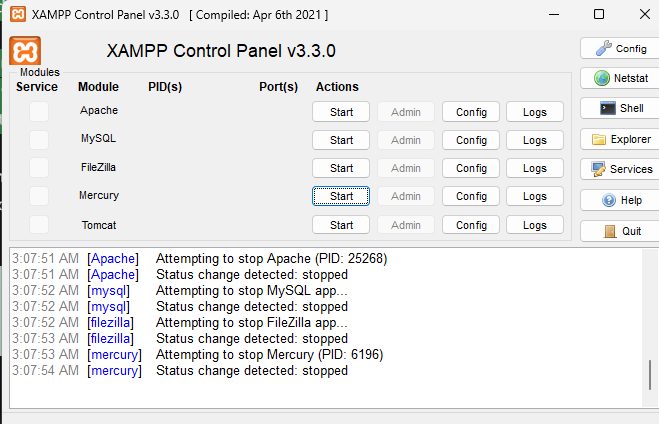Click log line 'Attempting to stop MySQL app...'
Viewport: 659px width, 424px height.
(x=252, y=290)
